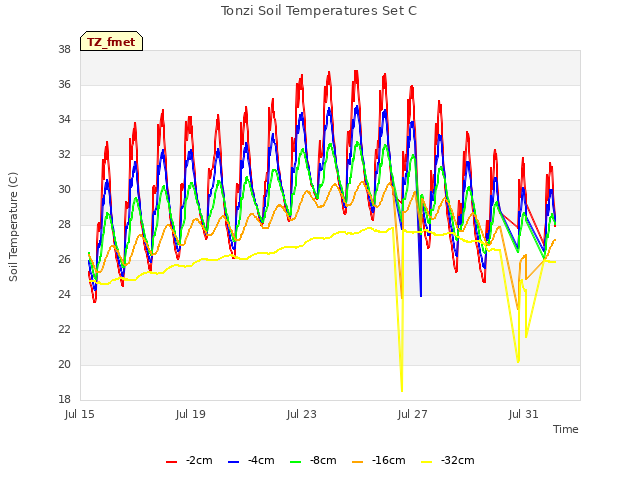Click the Jul 23 x-axis tick label
This screenshot has height=480, width=640.
(302, 414)
